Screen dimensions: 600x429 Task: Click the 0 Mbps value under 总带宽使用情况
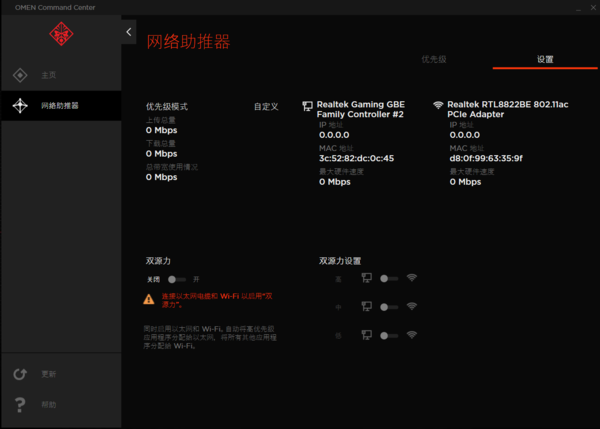161,177
